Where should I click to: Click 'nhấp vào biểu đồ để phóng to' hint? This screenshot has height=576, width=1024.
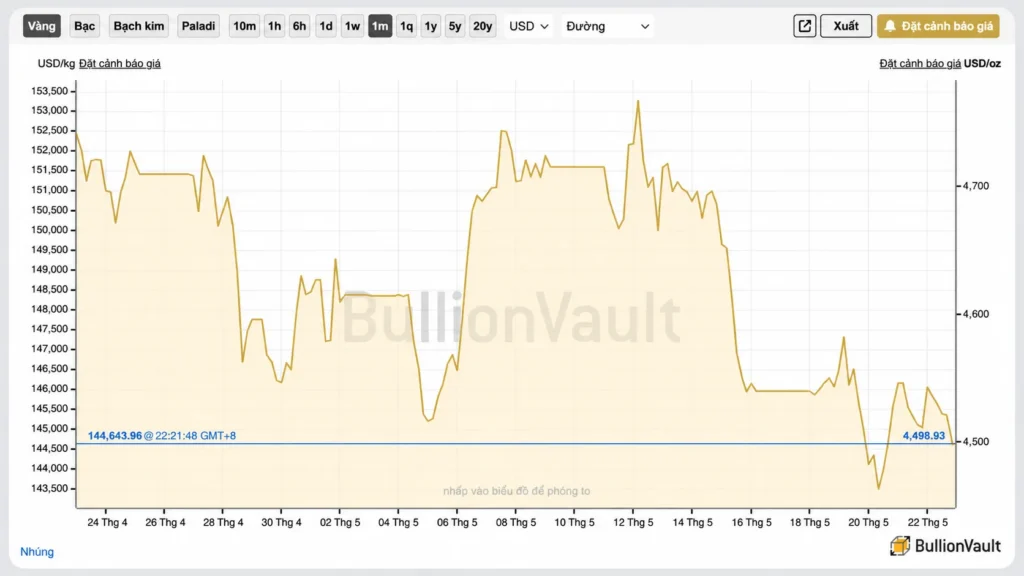point(517,491)
